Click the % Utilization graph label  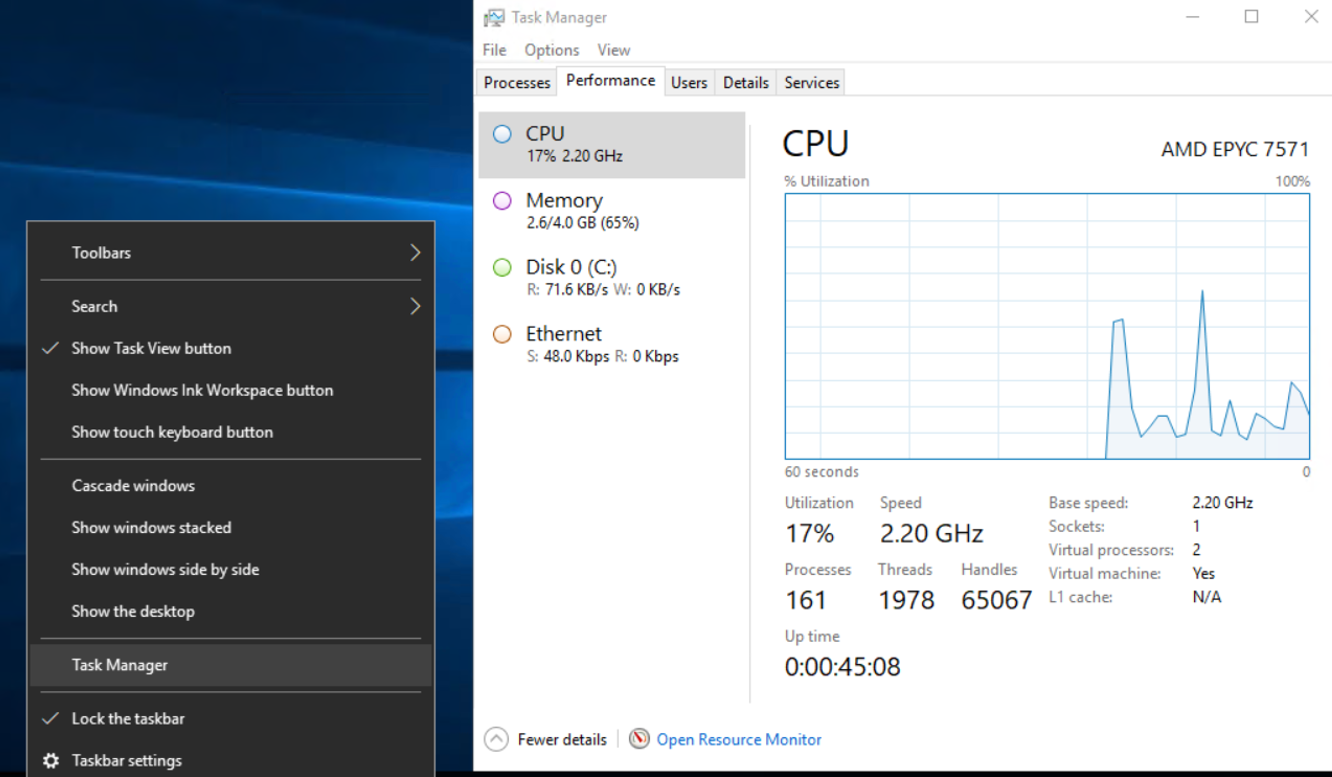point(827,181)
